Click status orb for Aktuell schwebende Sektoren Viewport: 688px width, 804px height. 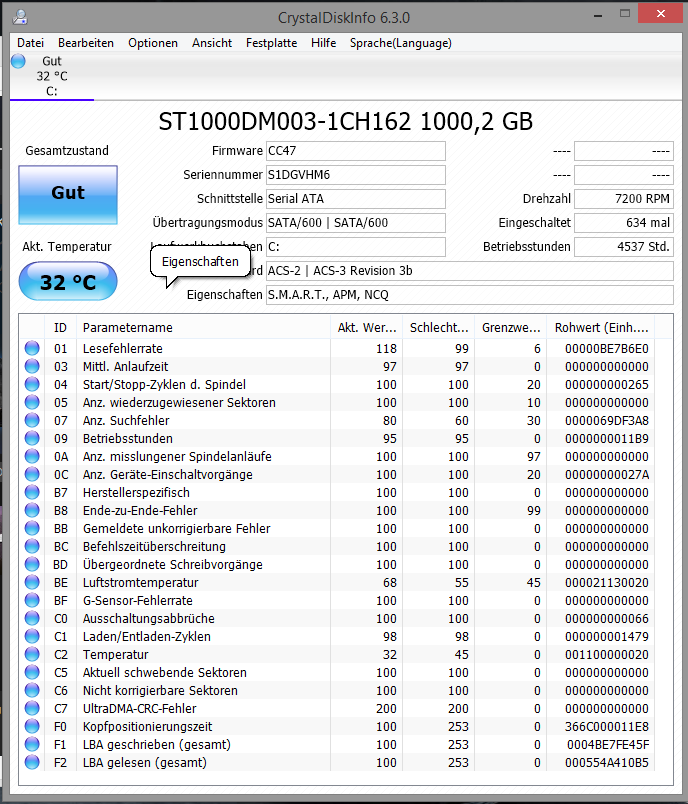click(x=32, y=672)
